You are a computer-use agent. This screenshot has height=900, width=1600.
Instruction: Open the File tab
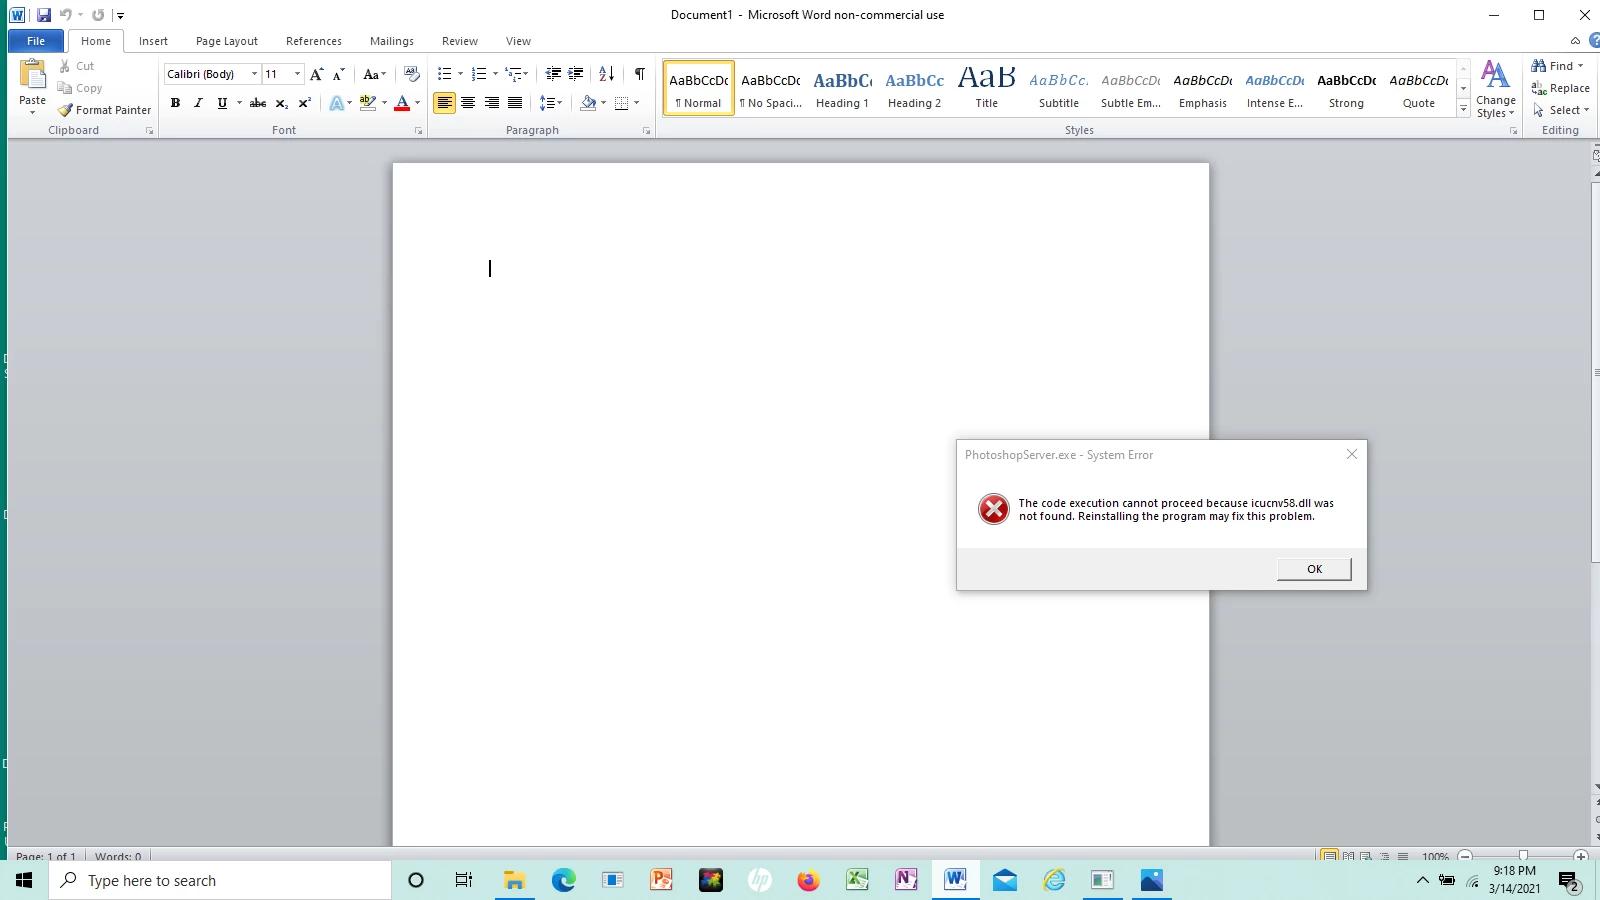pos(36,41)
